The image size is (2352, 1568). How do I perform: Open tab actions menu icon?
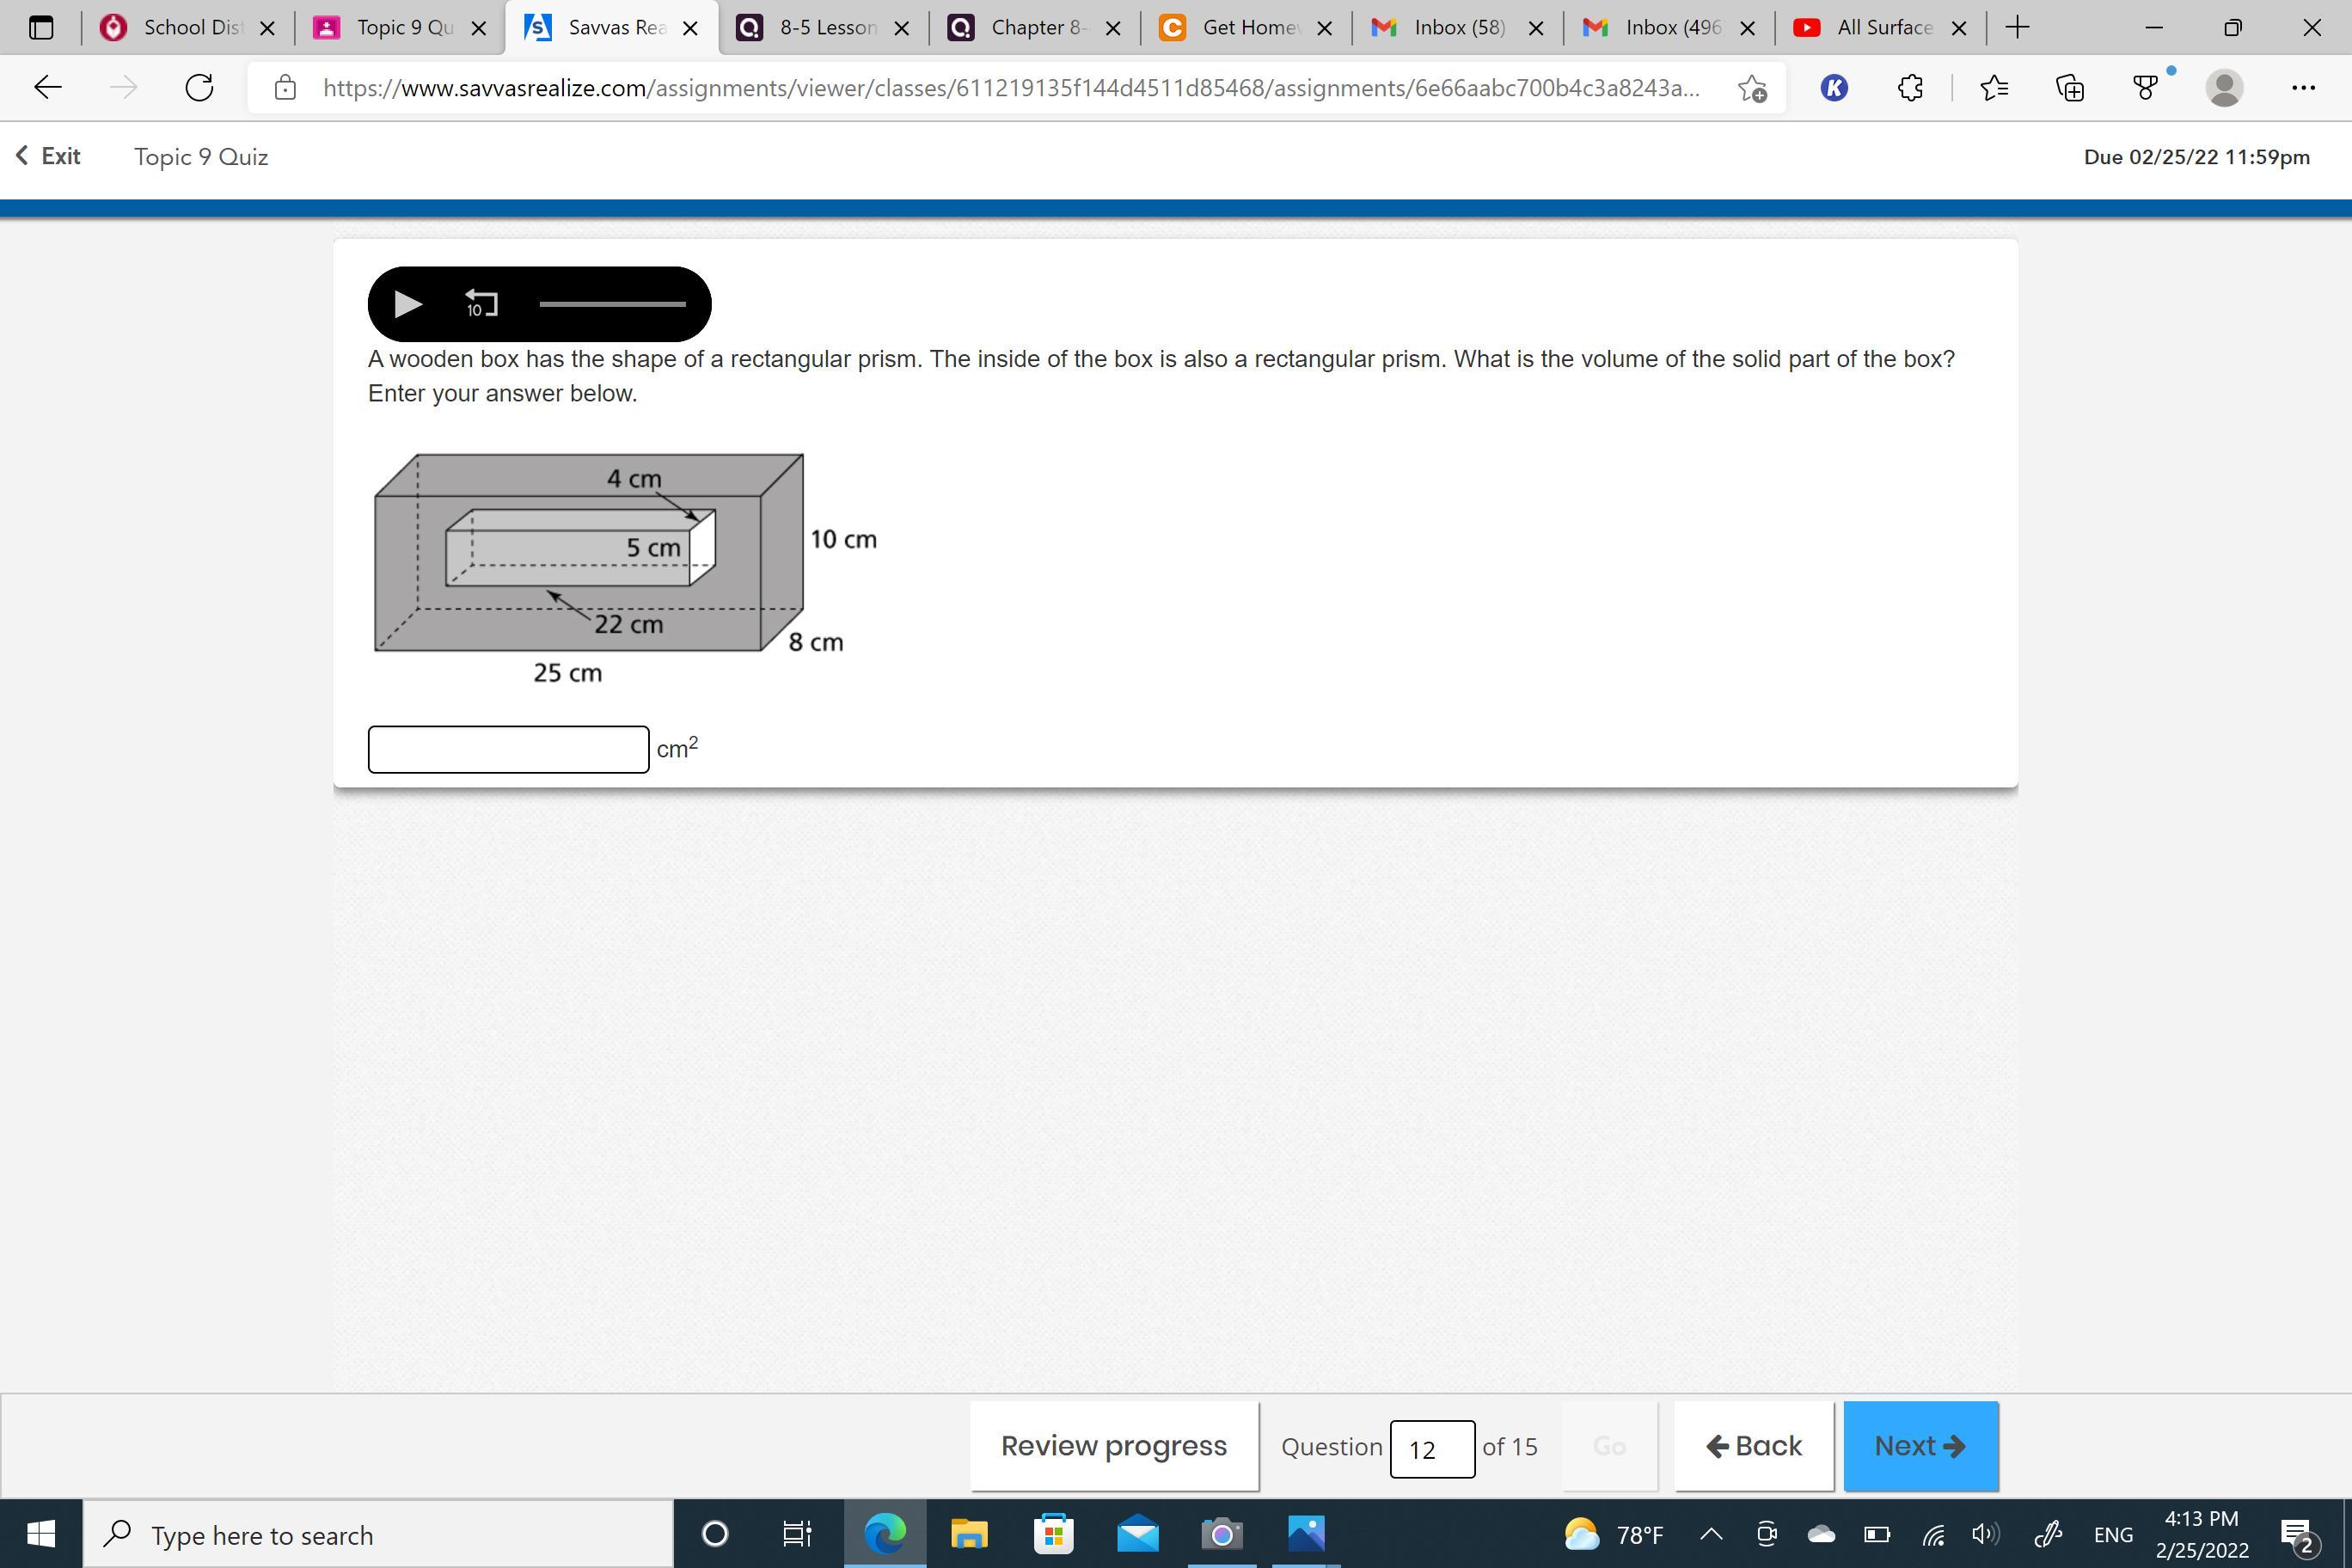click(41, 28)
